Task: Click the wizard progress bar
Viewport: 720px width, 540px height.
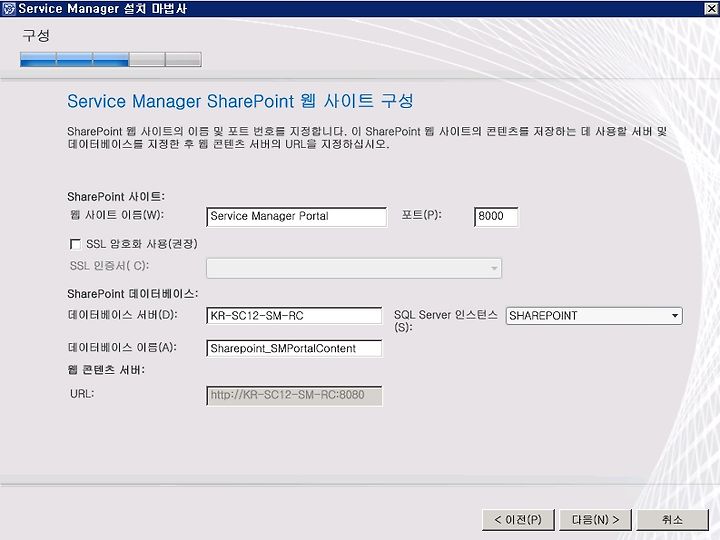Action: (x=111, y=59)
